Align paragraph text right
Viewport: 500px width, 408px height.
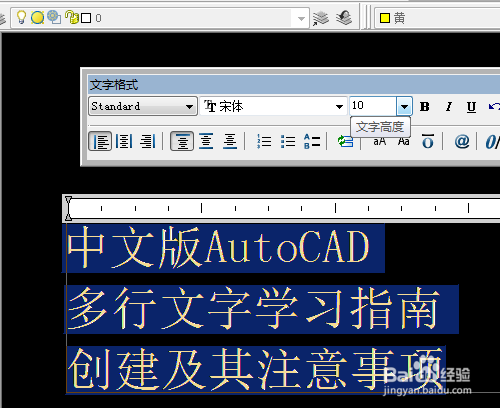tap(148, 141)
